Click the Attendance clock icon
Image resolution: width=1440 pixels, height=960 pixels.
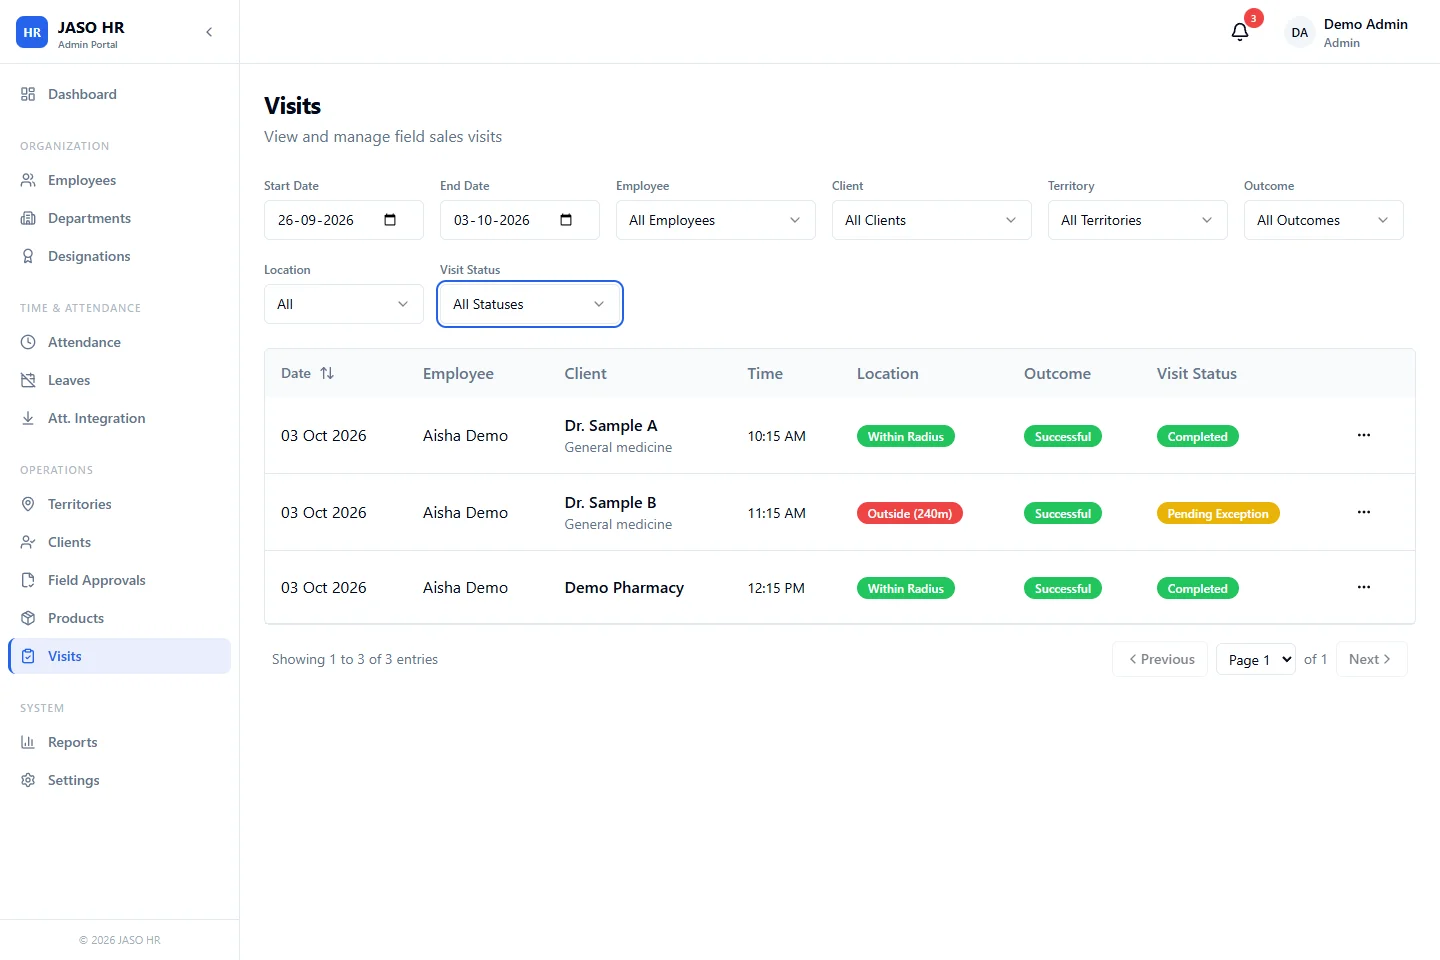click(28, 342)
